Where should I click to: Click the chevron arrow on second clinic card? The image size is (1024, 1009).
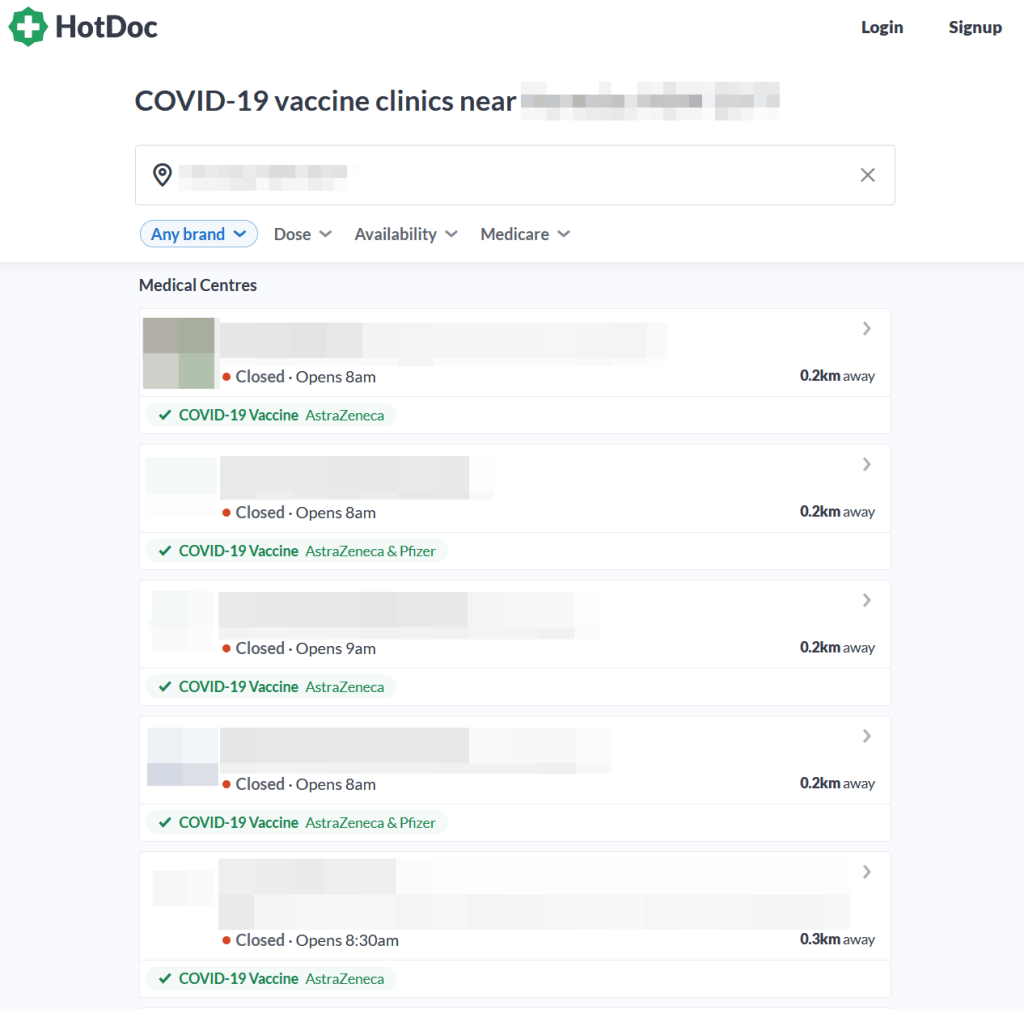click(866, 465)
